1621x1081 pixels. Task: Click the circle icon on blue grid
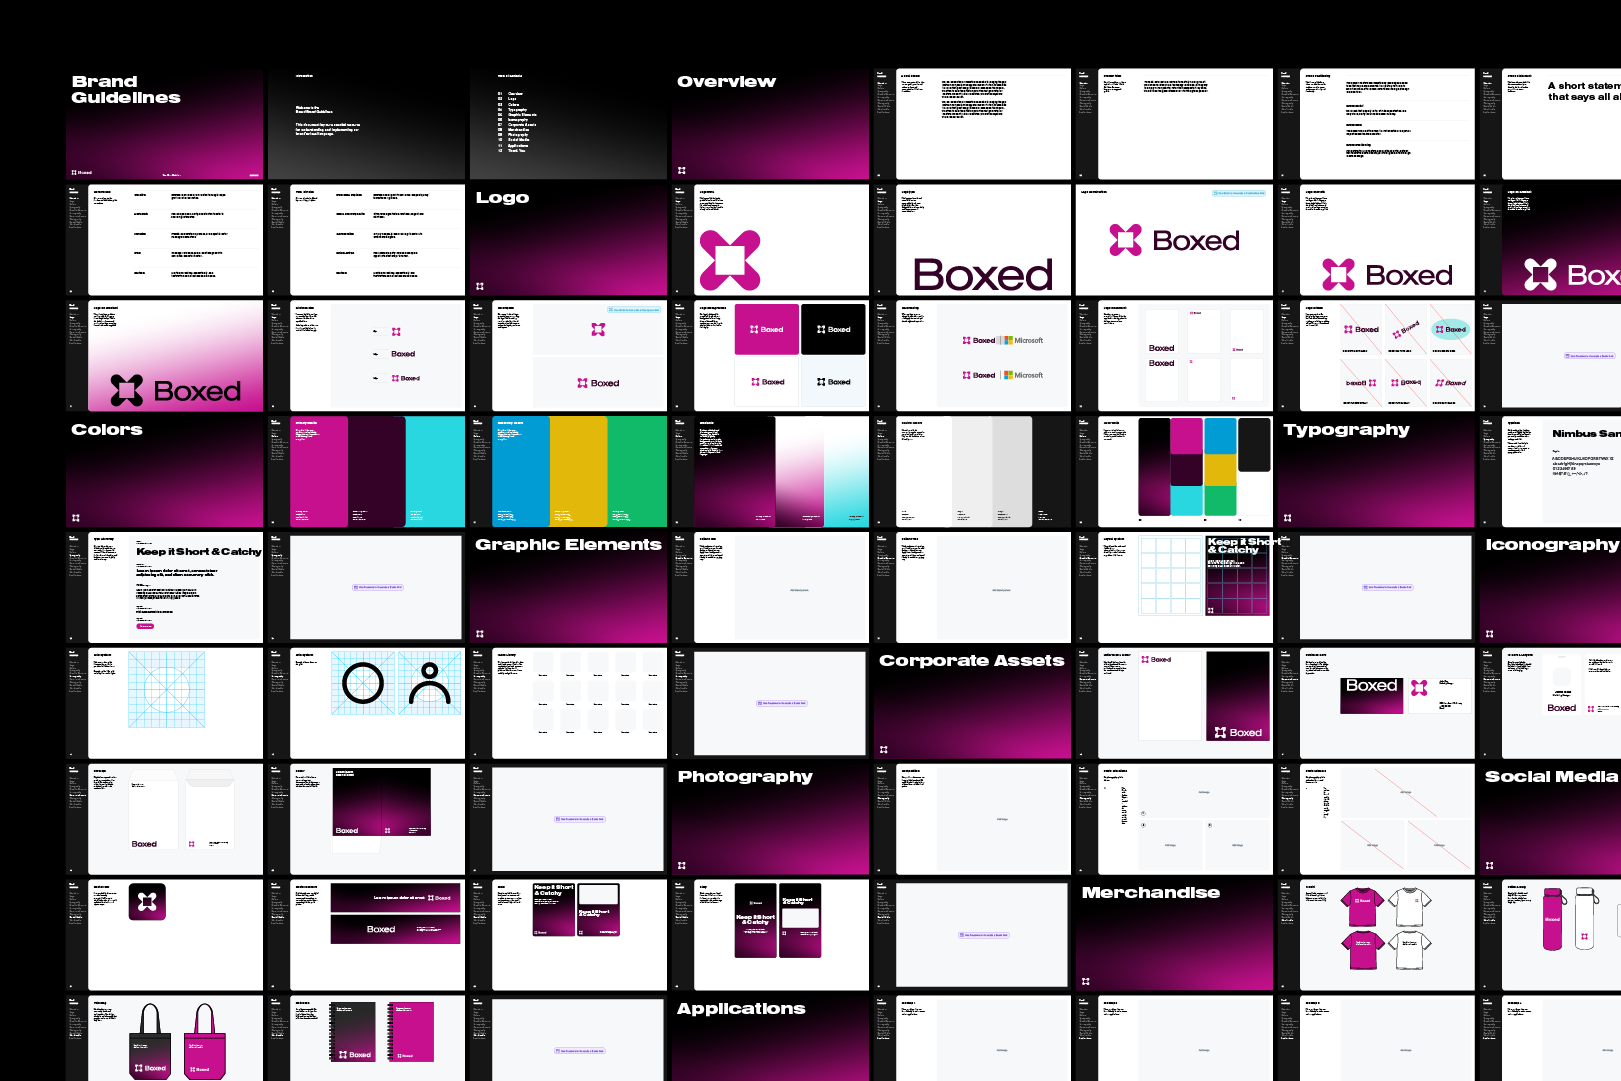click(x=363, y=684)
